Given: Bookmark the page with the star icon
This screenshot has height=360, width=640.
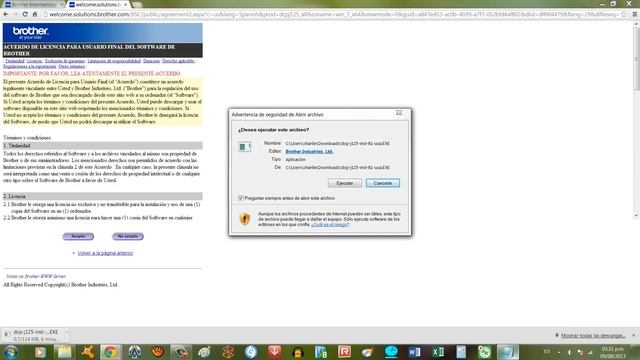Looking at the screenshot, I should pos(624,14).
